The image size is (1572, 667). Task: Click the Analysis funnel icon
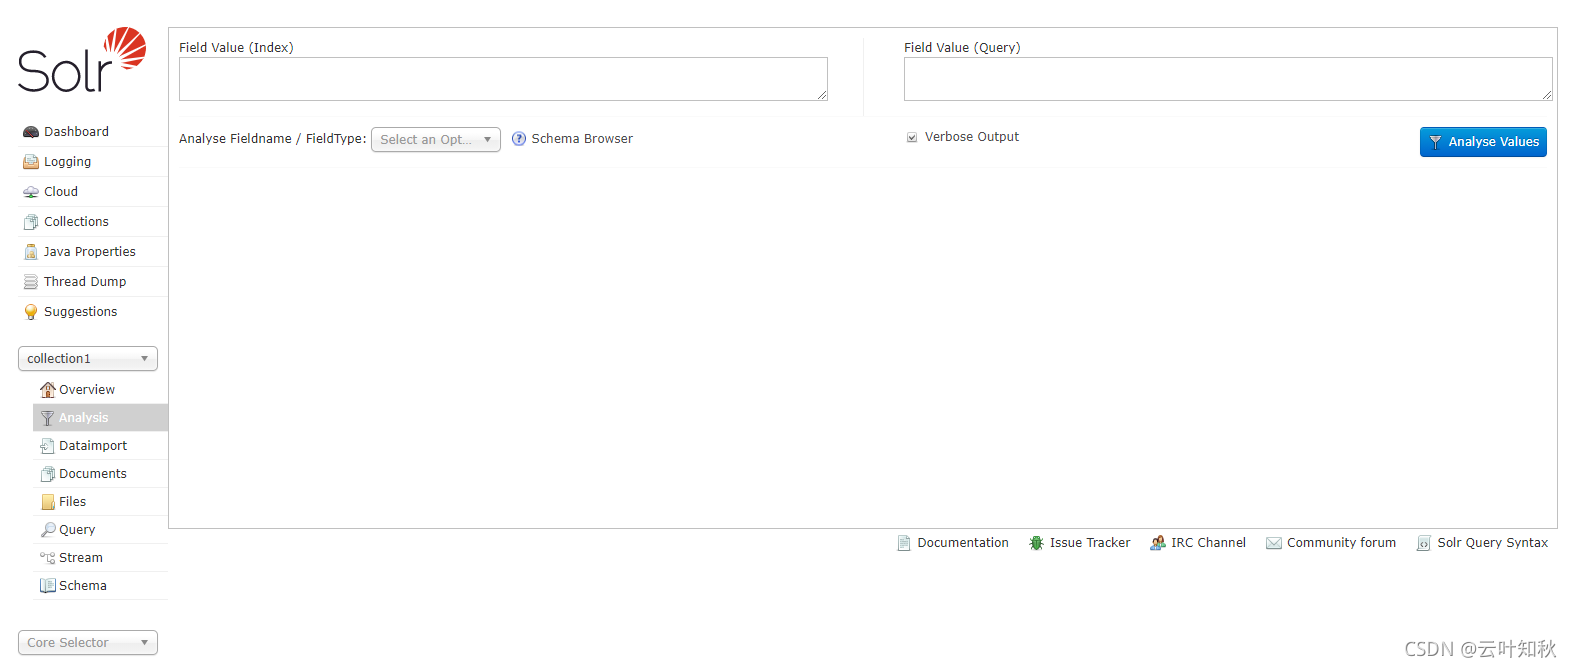(47, 418)
